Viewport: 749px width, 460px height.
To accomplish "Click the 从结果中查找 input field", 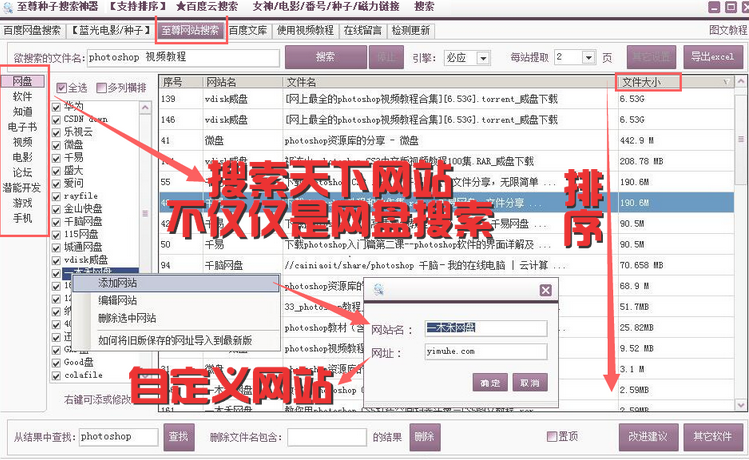I will (x=118, y=437).
